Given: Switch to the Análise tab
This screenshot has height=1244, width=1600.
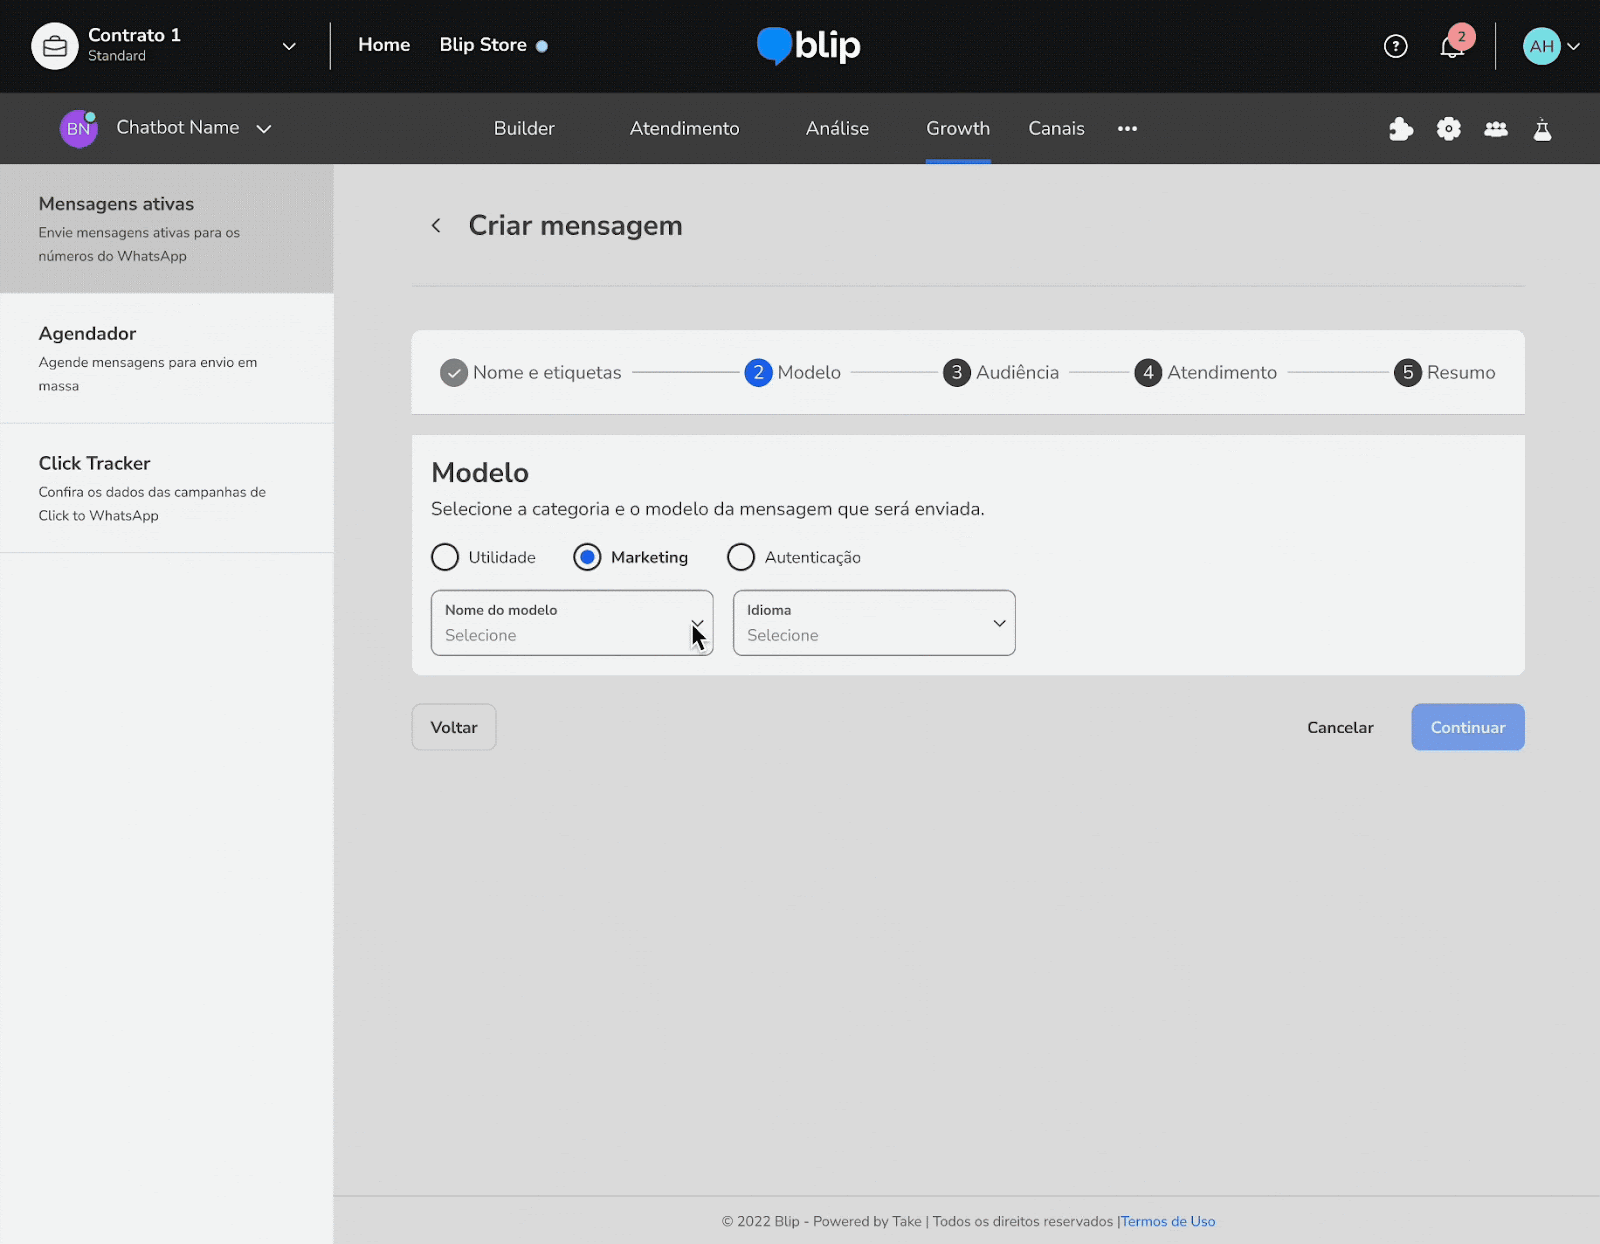Looking at the screenshot, I should (837, 129).
